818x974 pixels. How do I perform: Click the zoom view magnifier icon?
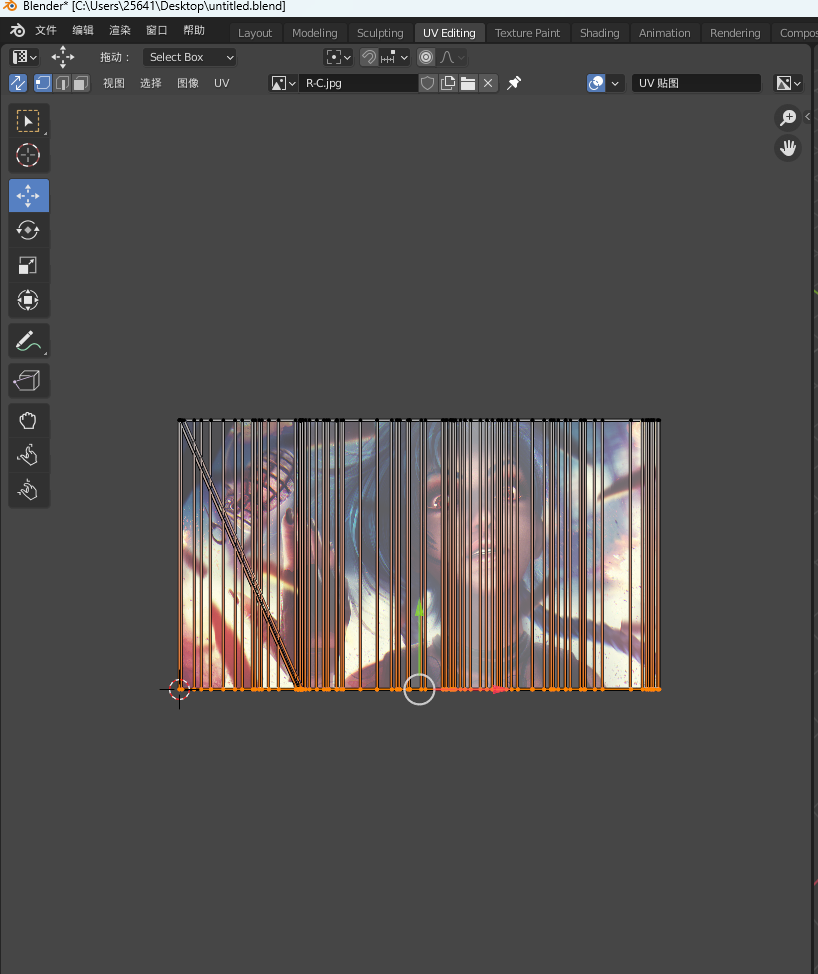click(x=788, y=117)
